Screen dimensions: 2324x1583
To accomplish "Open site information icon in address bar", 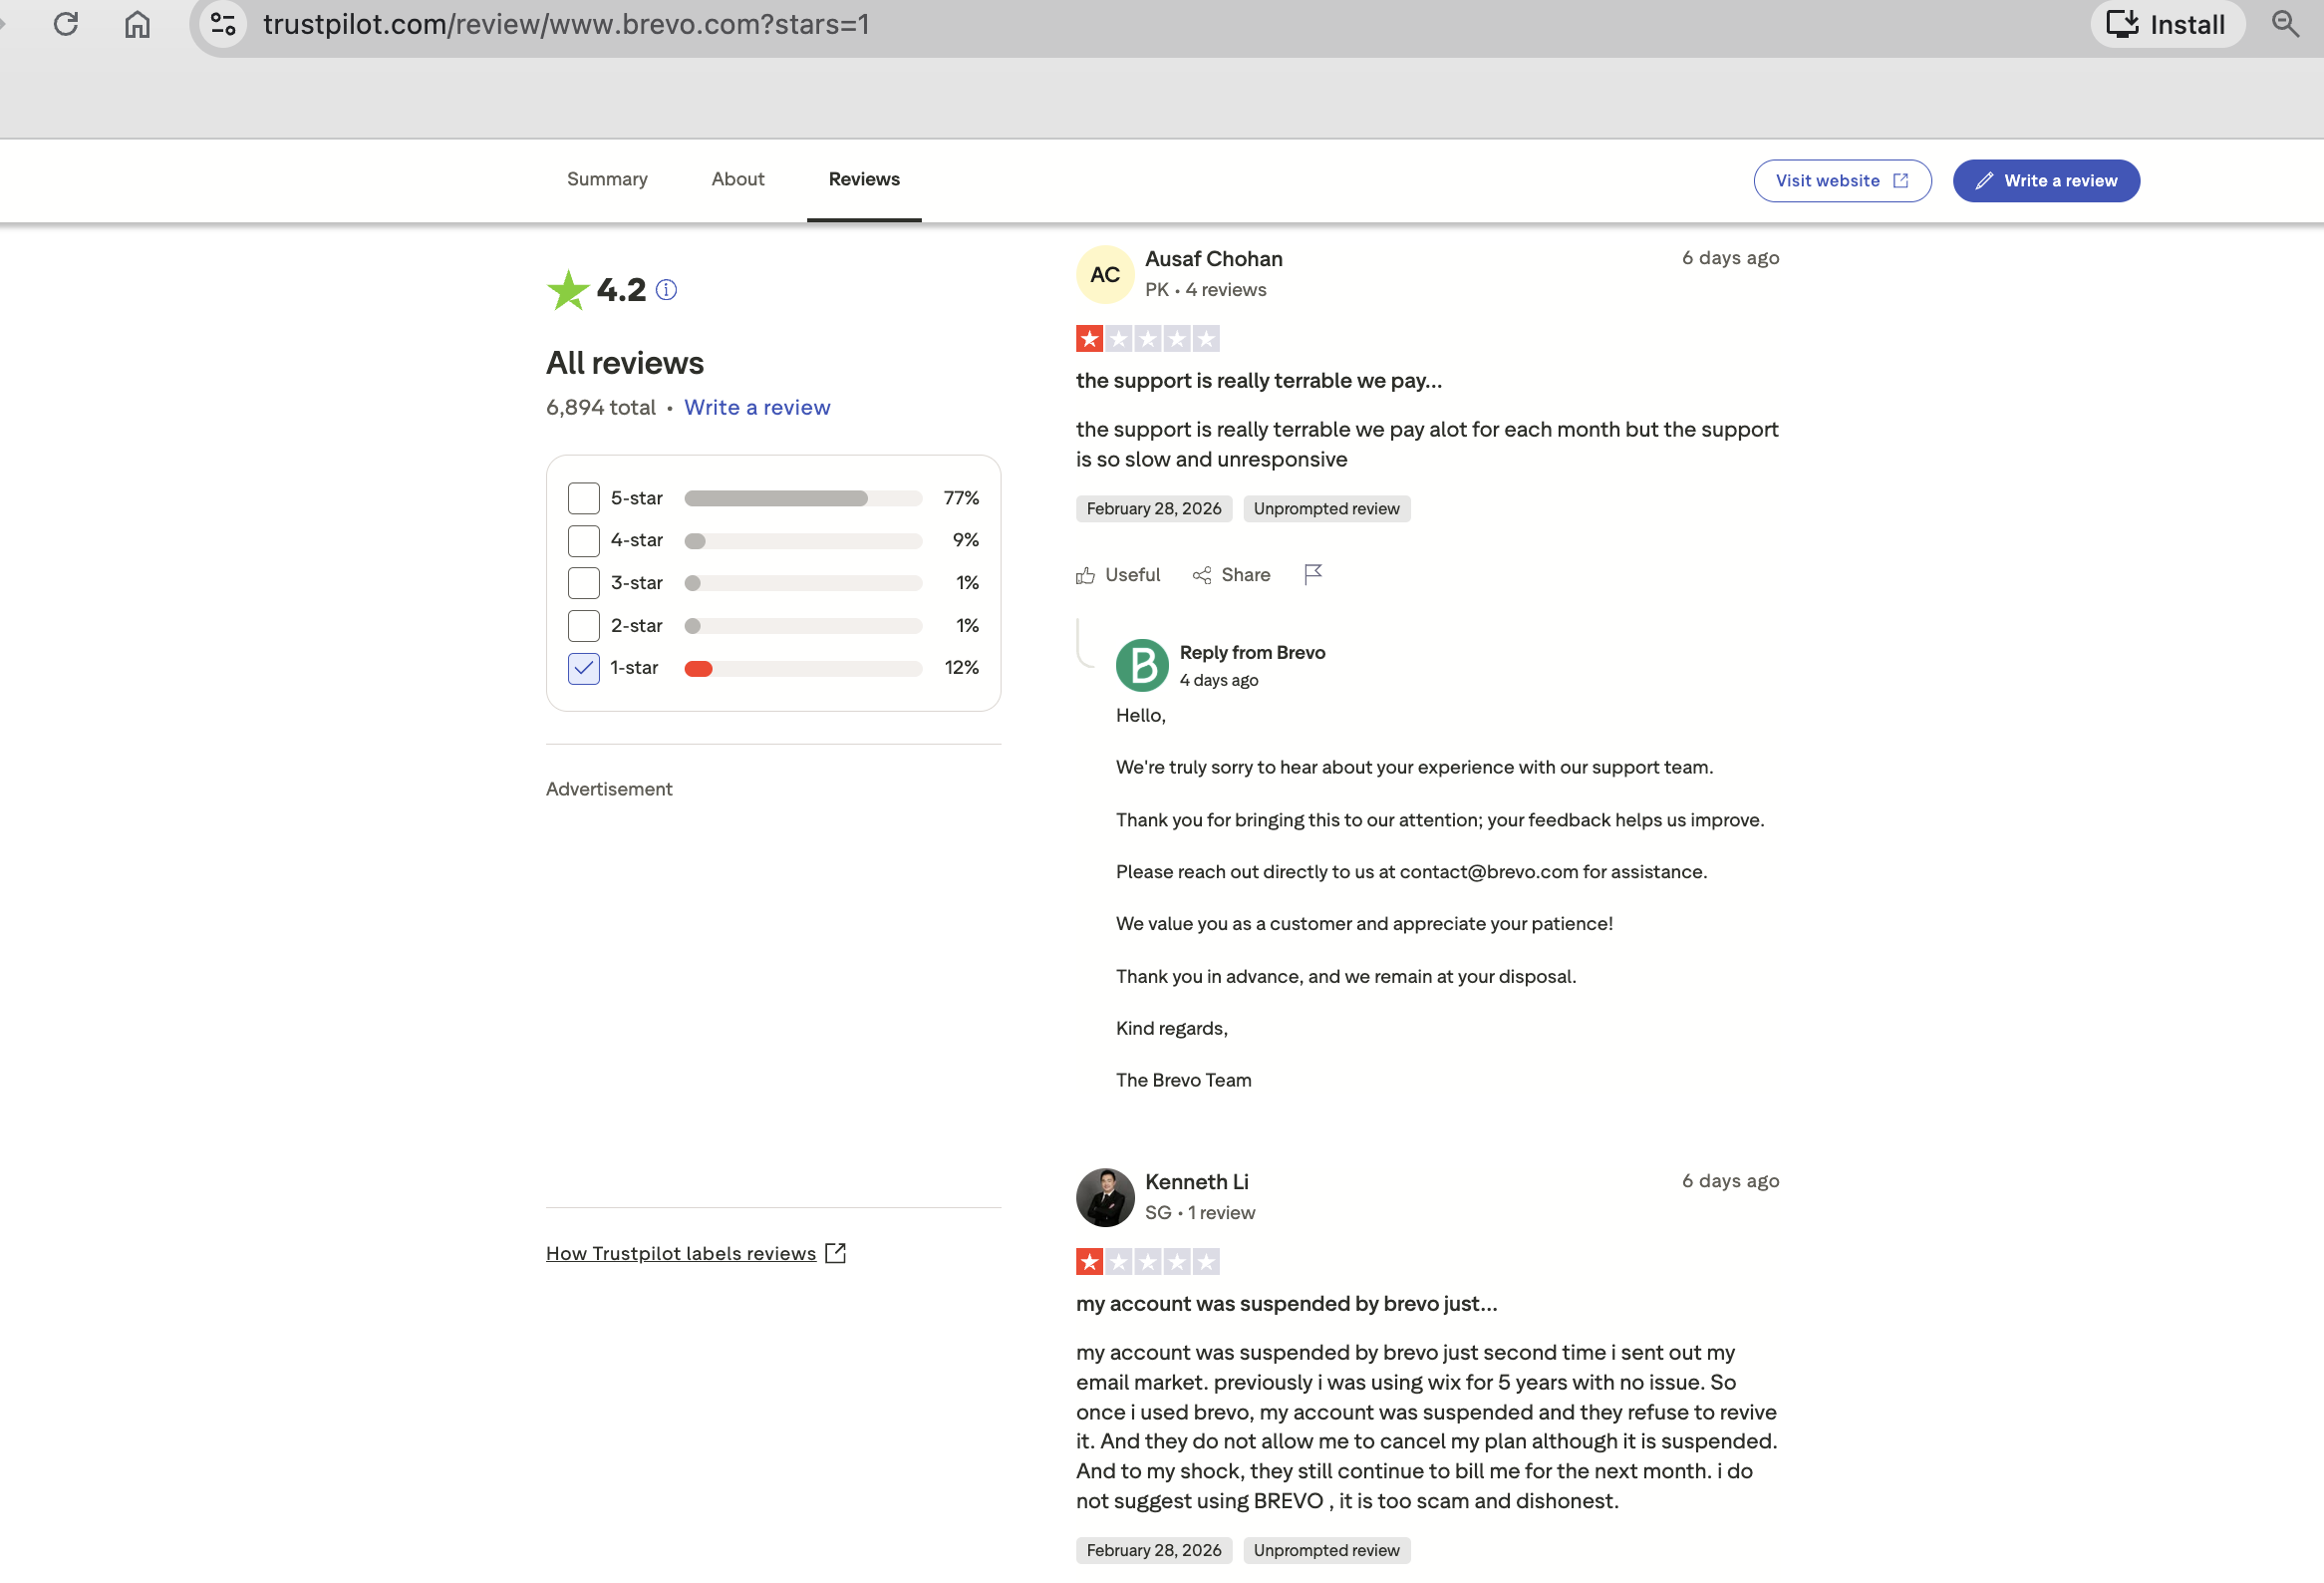I will click(x=223, y=24).
